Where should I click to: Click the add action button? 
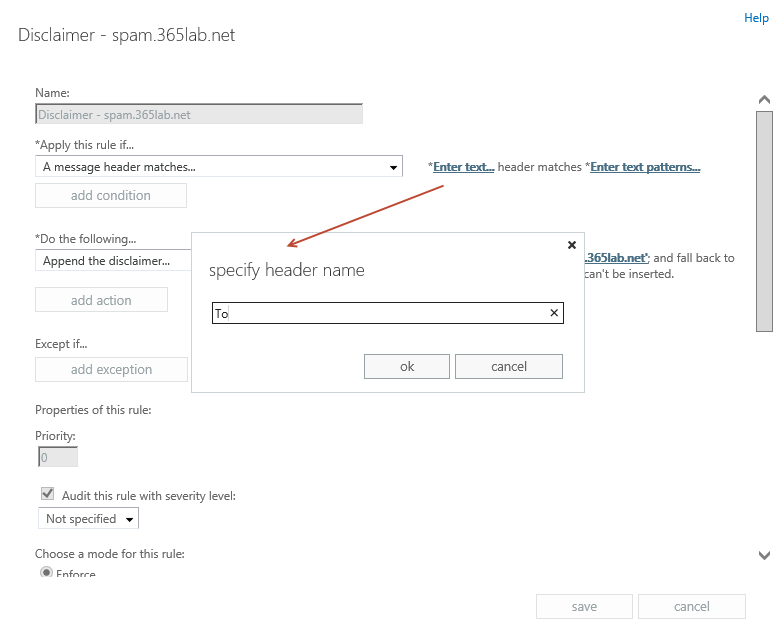point(101,300)
